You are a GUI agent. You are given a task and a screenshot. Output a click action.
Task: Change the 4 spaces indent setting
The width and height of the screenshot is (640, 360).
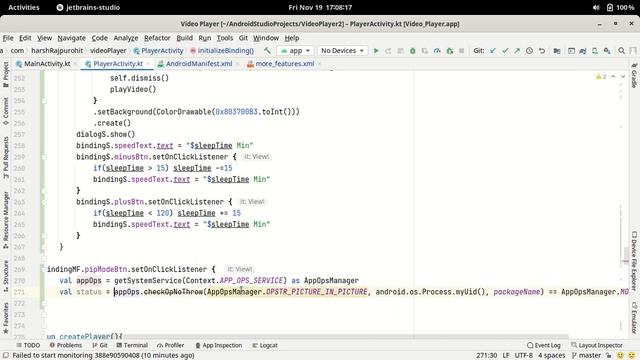(x=551, y=356)
